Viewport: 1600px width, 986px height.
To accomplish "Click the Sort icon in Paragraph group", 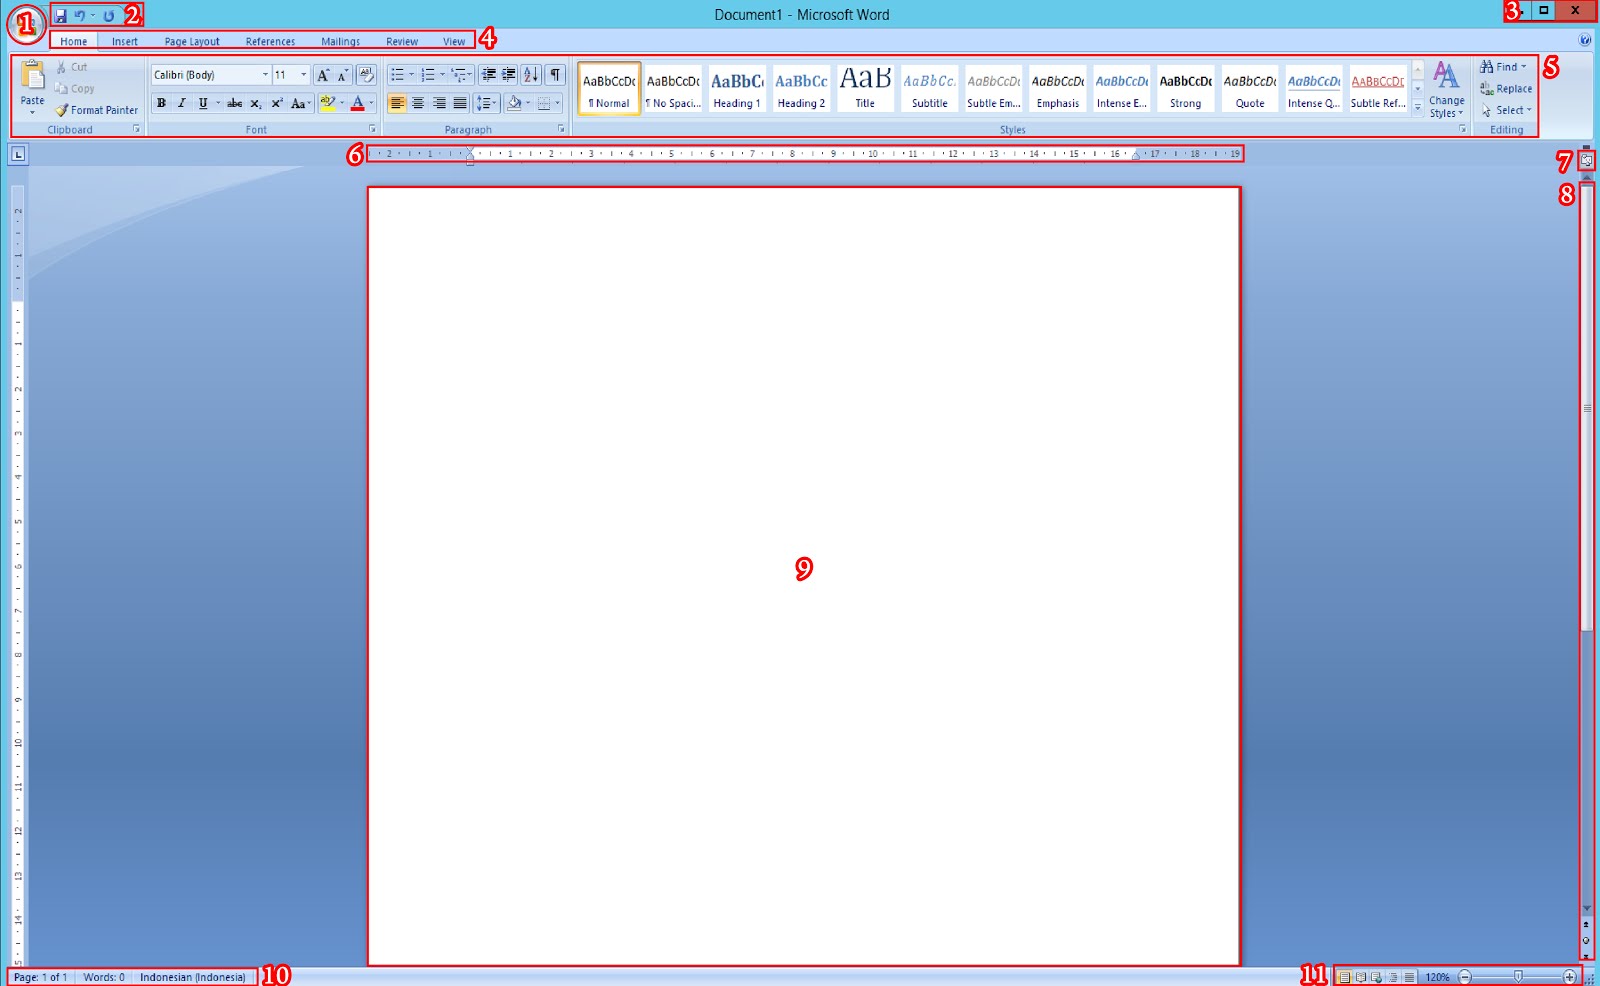I will (529, 74).
